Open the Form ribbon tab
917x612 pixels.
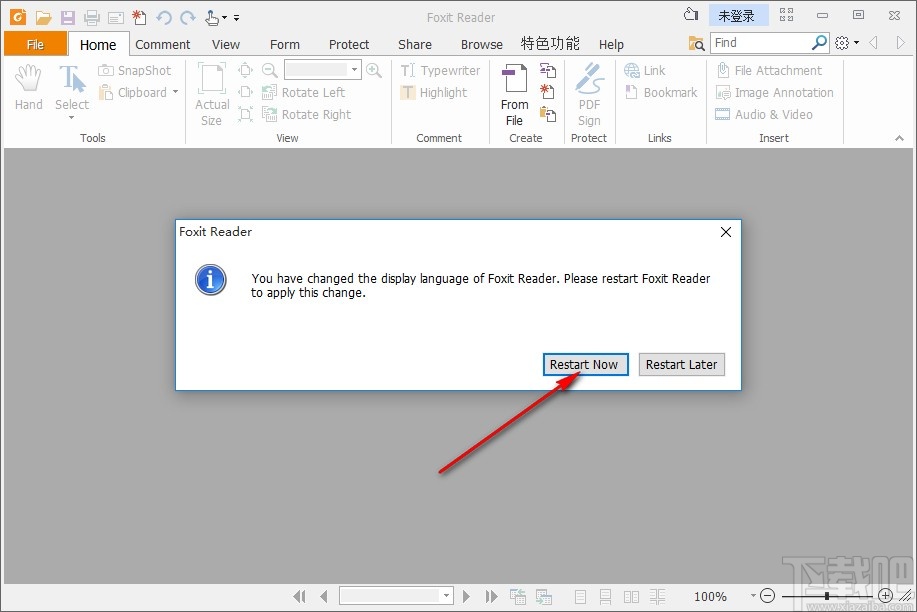285,44
